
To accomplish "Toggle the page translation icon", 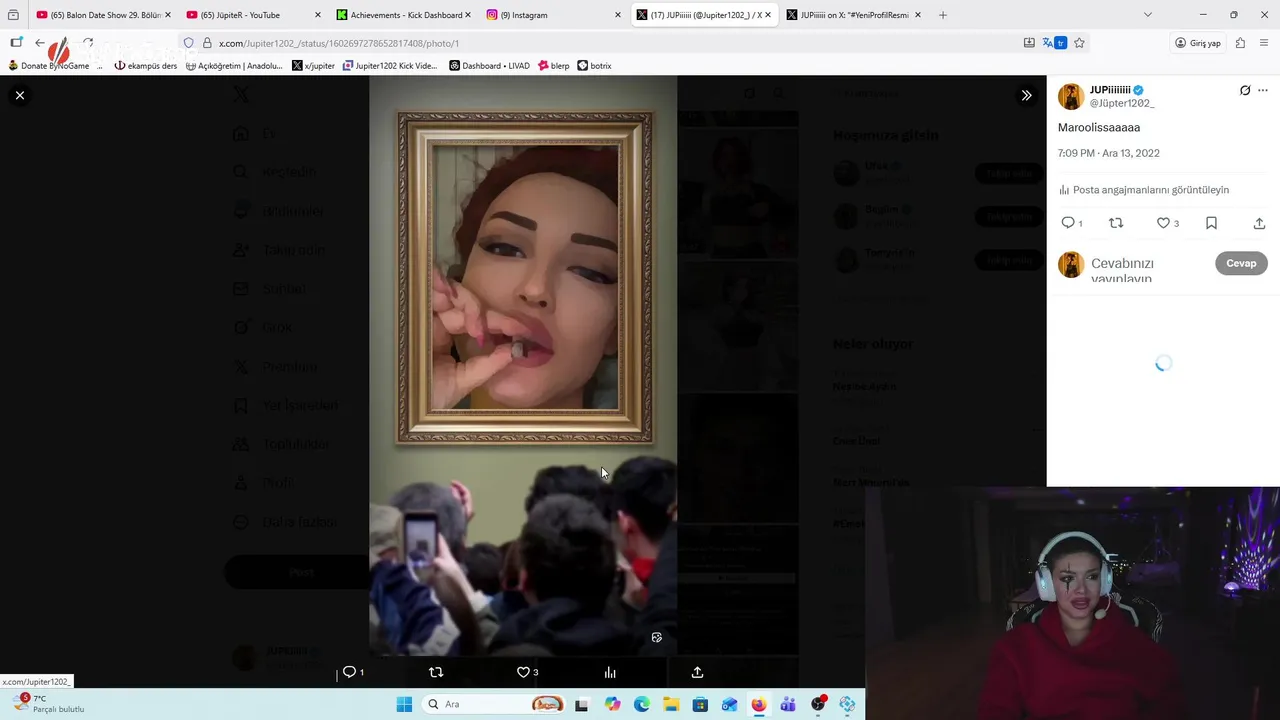I will point(1054,43).
